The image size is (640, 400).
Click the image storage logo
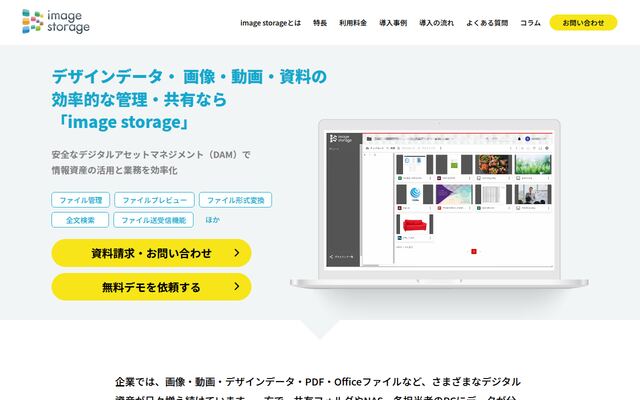click(x=56, y=21)
